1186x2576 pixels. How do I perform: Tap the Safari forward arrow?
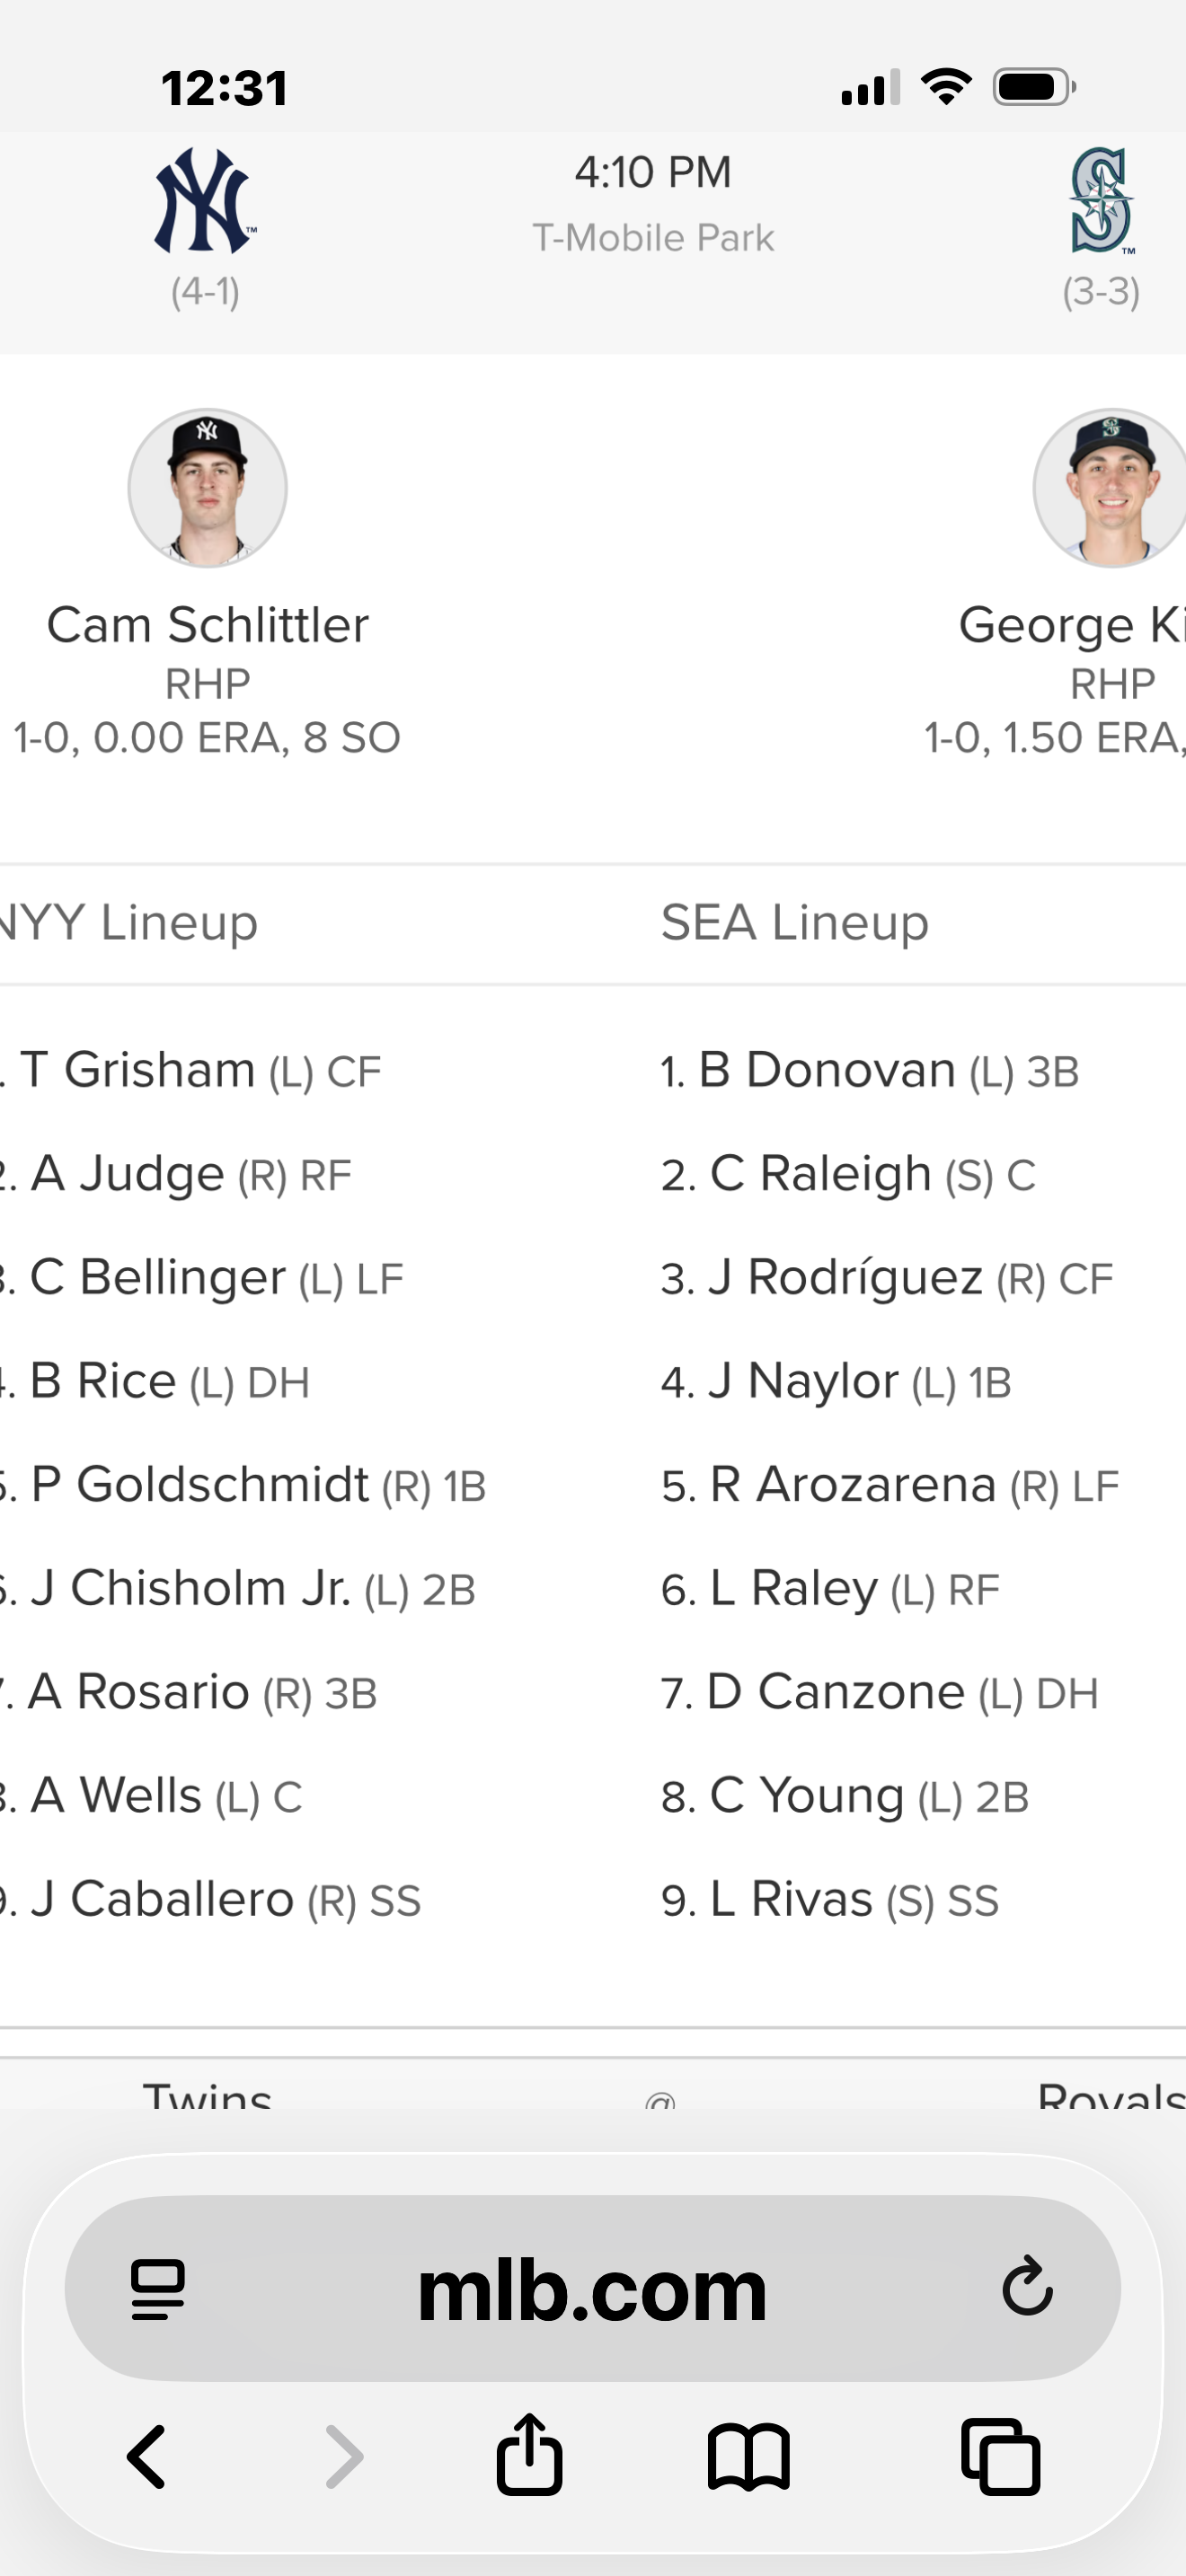[x=344, y=2456]
